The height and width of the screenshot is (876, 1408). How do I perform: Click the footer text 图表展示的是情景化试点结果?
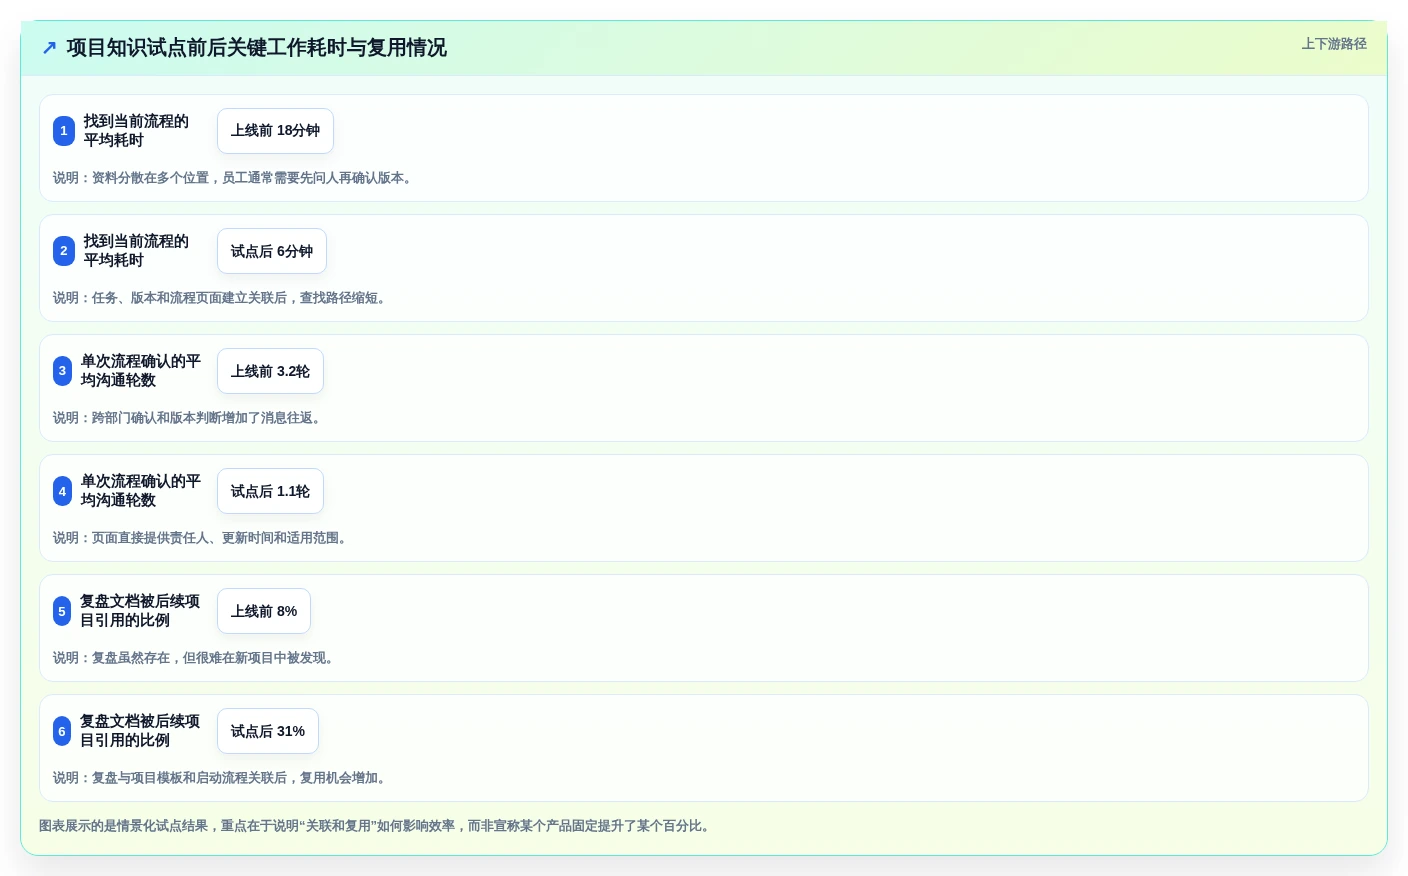(x=376, y=826)
